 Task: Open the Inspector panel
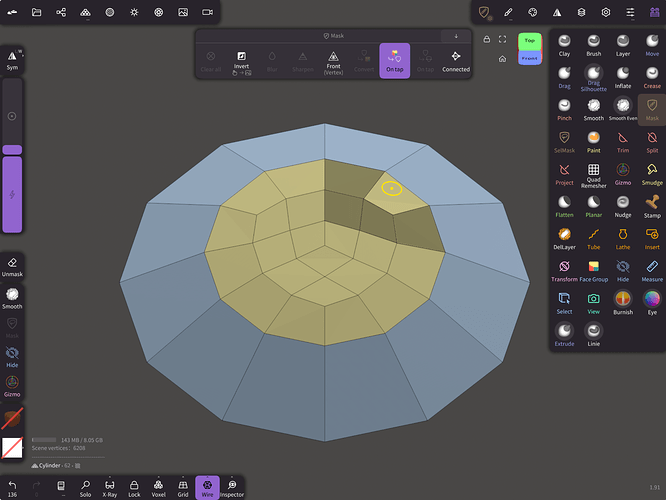click(232, 488)
